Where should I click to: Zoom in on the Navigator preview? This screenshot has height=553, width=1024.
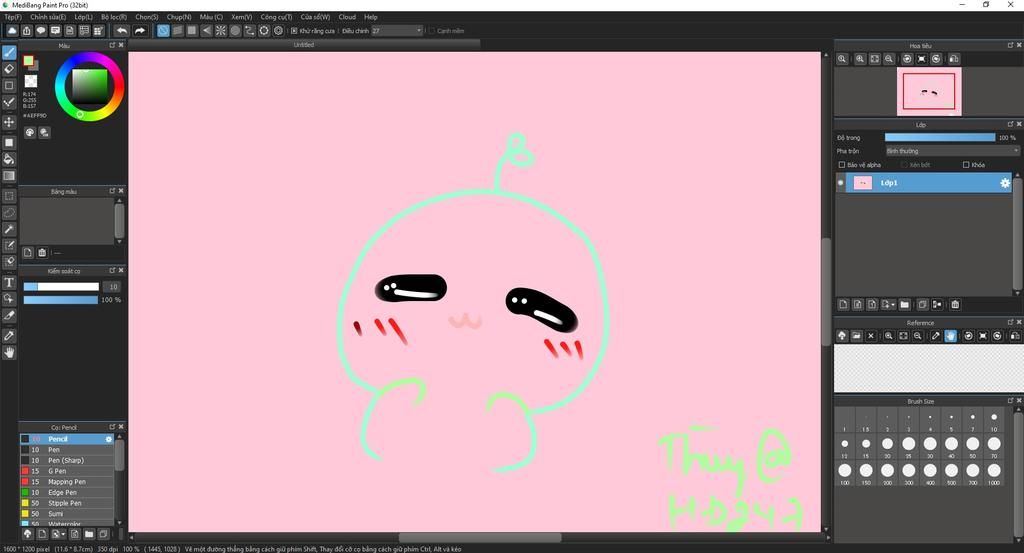(860, 59)
